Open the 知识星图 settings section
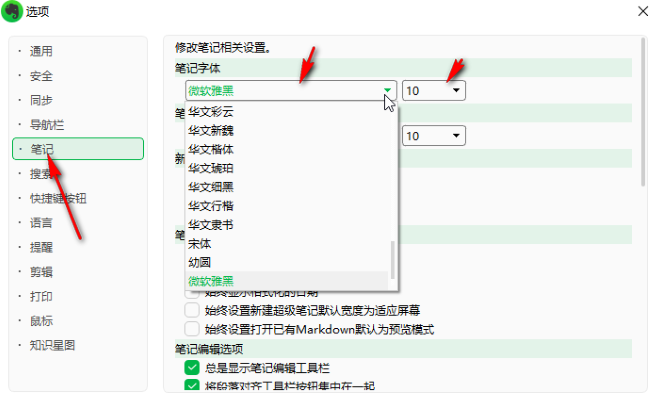 [52, 345]
